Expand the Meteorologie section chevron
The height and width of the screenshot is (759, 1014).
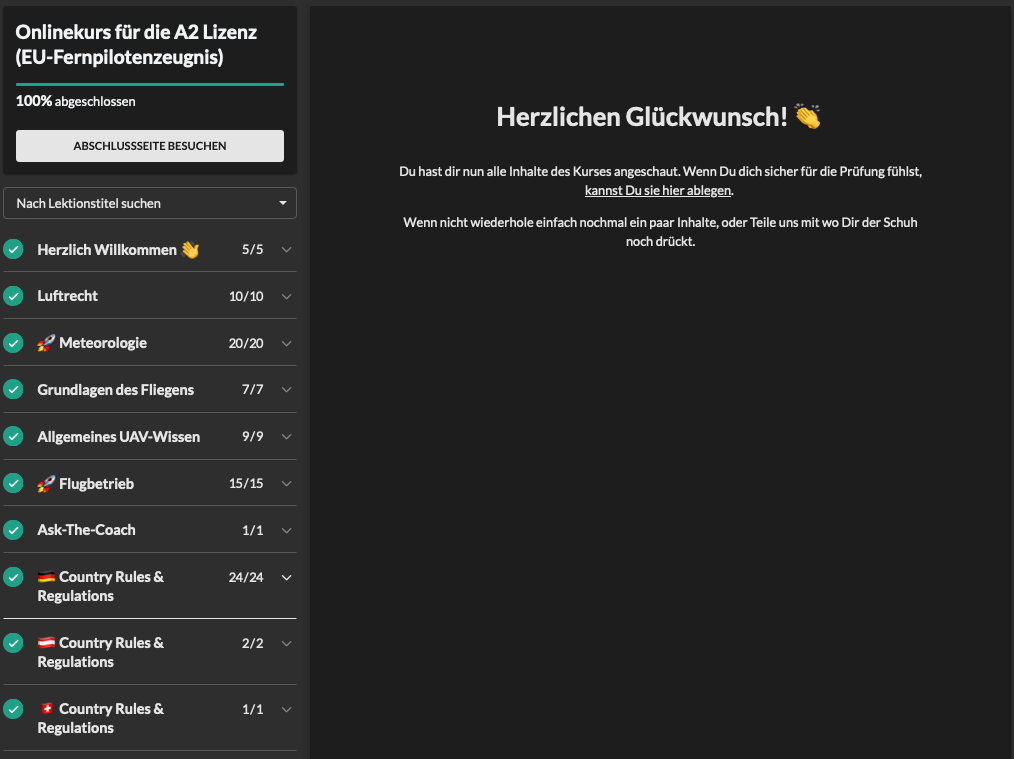287,344
